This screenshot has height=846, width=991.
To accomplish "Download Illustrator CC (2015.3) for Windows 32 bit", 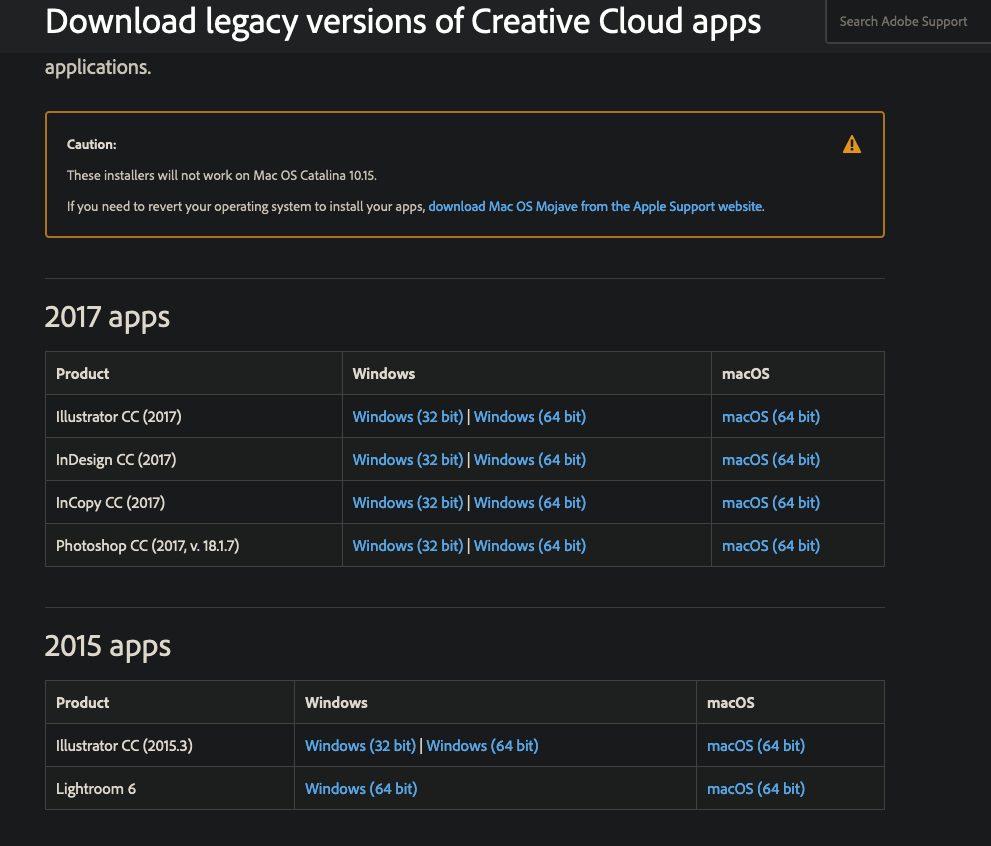I will coord(360,745).
